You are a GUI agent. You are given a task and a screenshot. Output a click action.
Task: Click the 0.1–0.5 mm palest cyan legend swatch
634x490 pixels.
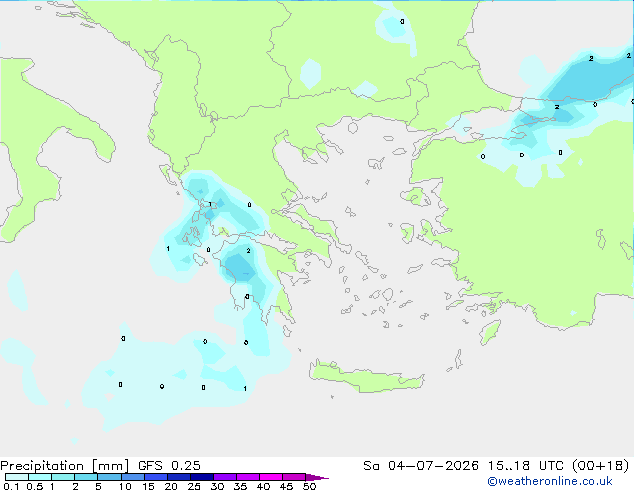[17, 477]
